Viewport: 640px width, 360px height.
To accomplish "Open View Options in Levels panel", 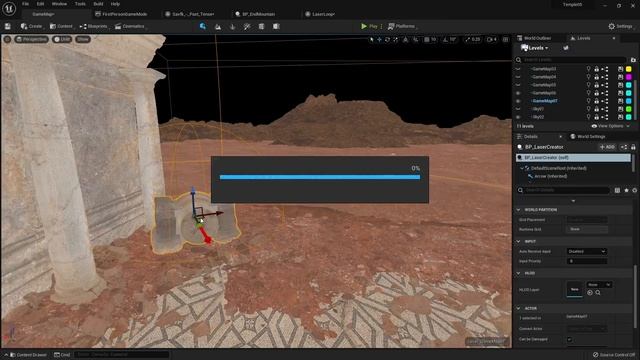I will point(611,126).
